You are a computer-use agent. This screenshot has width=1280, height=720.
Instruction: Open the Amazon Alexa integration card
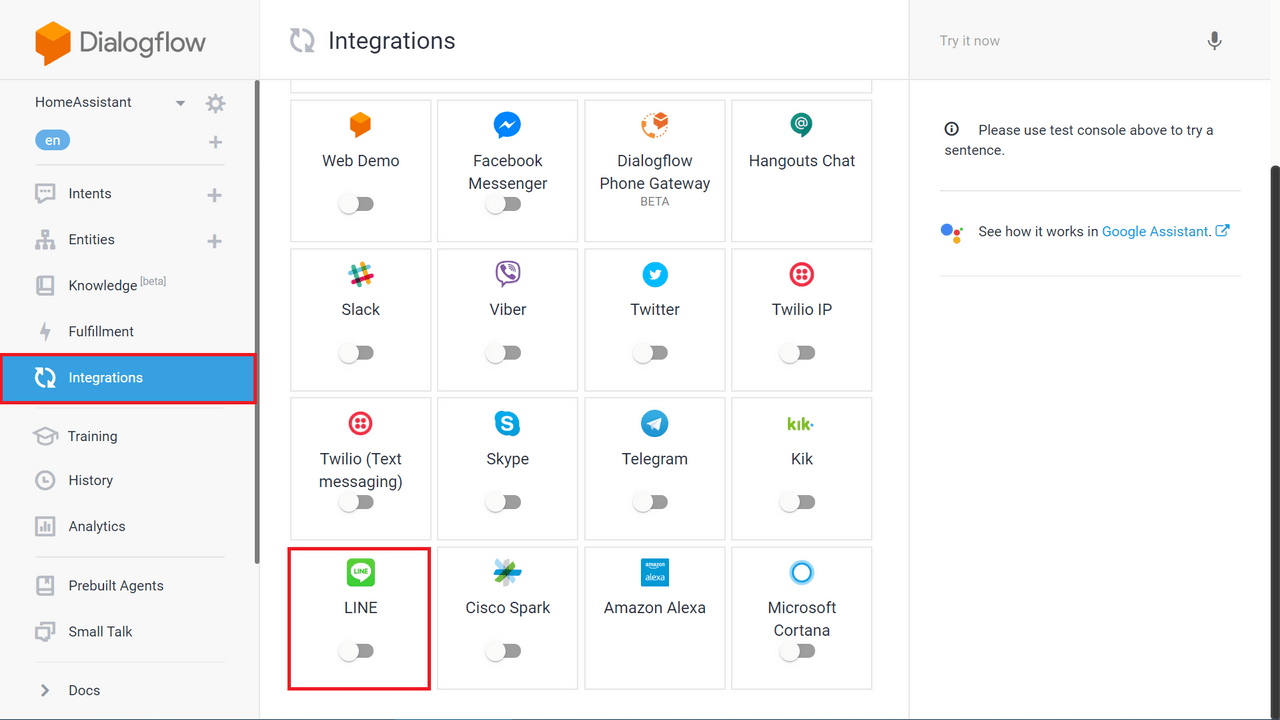pyautogui.click(x=654, y=618)
